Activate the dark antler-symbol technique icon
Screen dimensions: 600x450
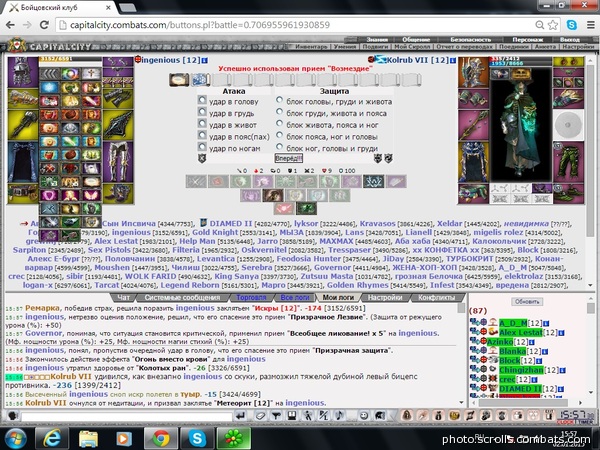click(x=373, y=181)
